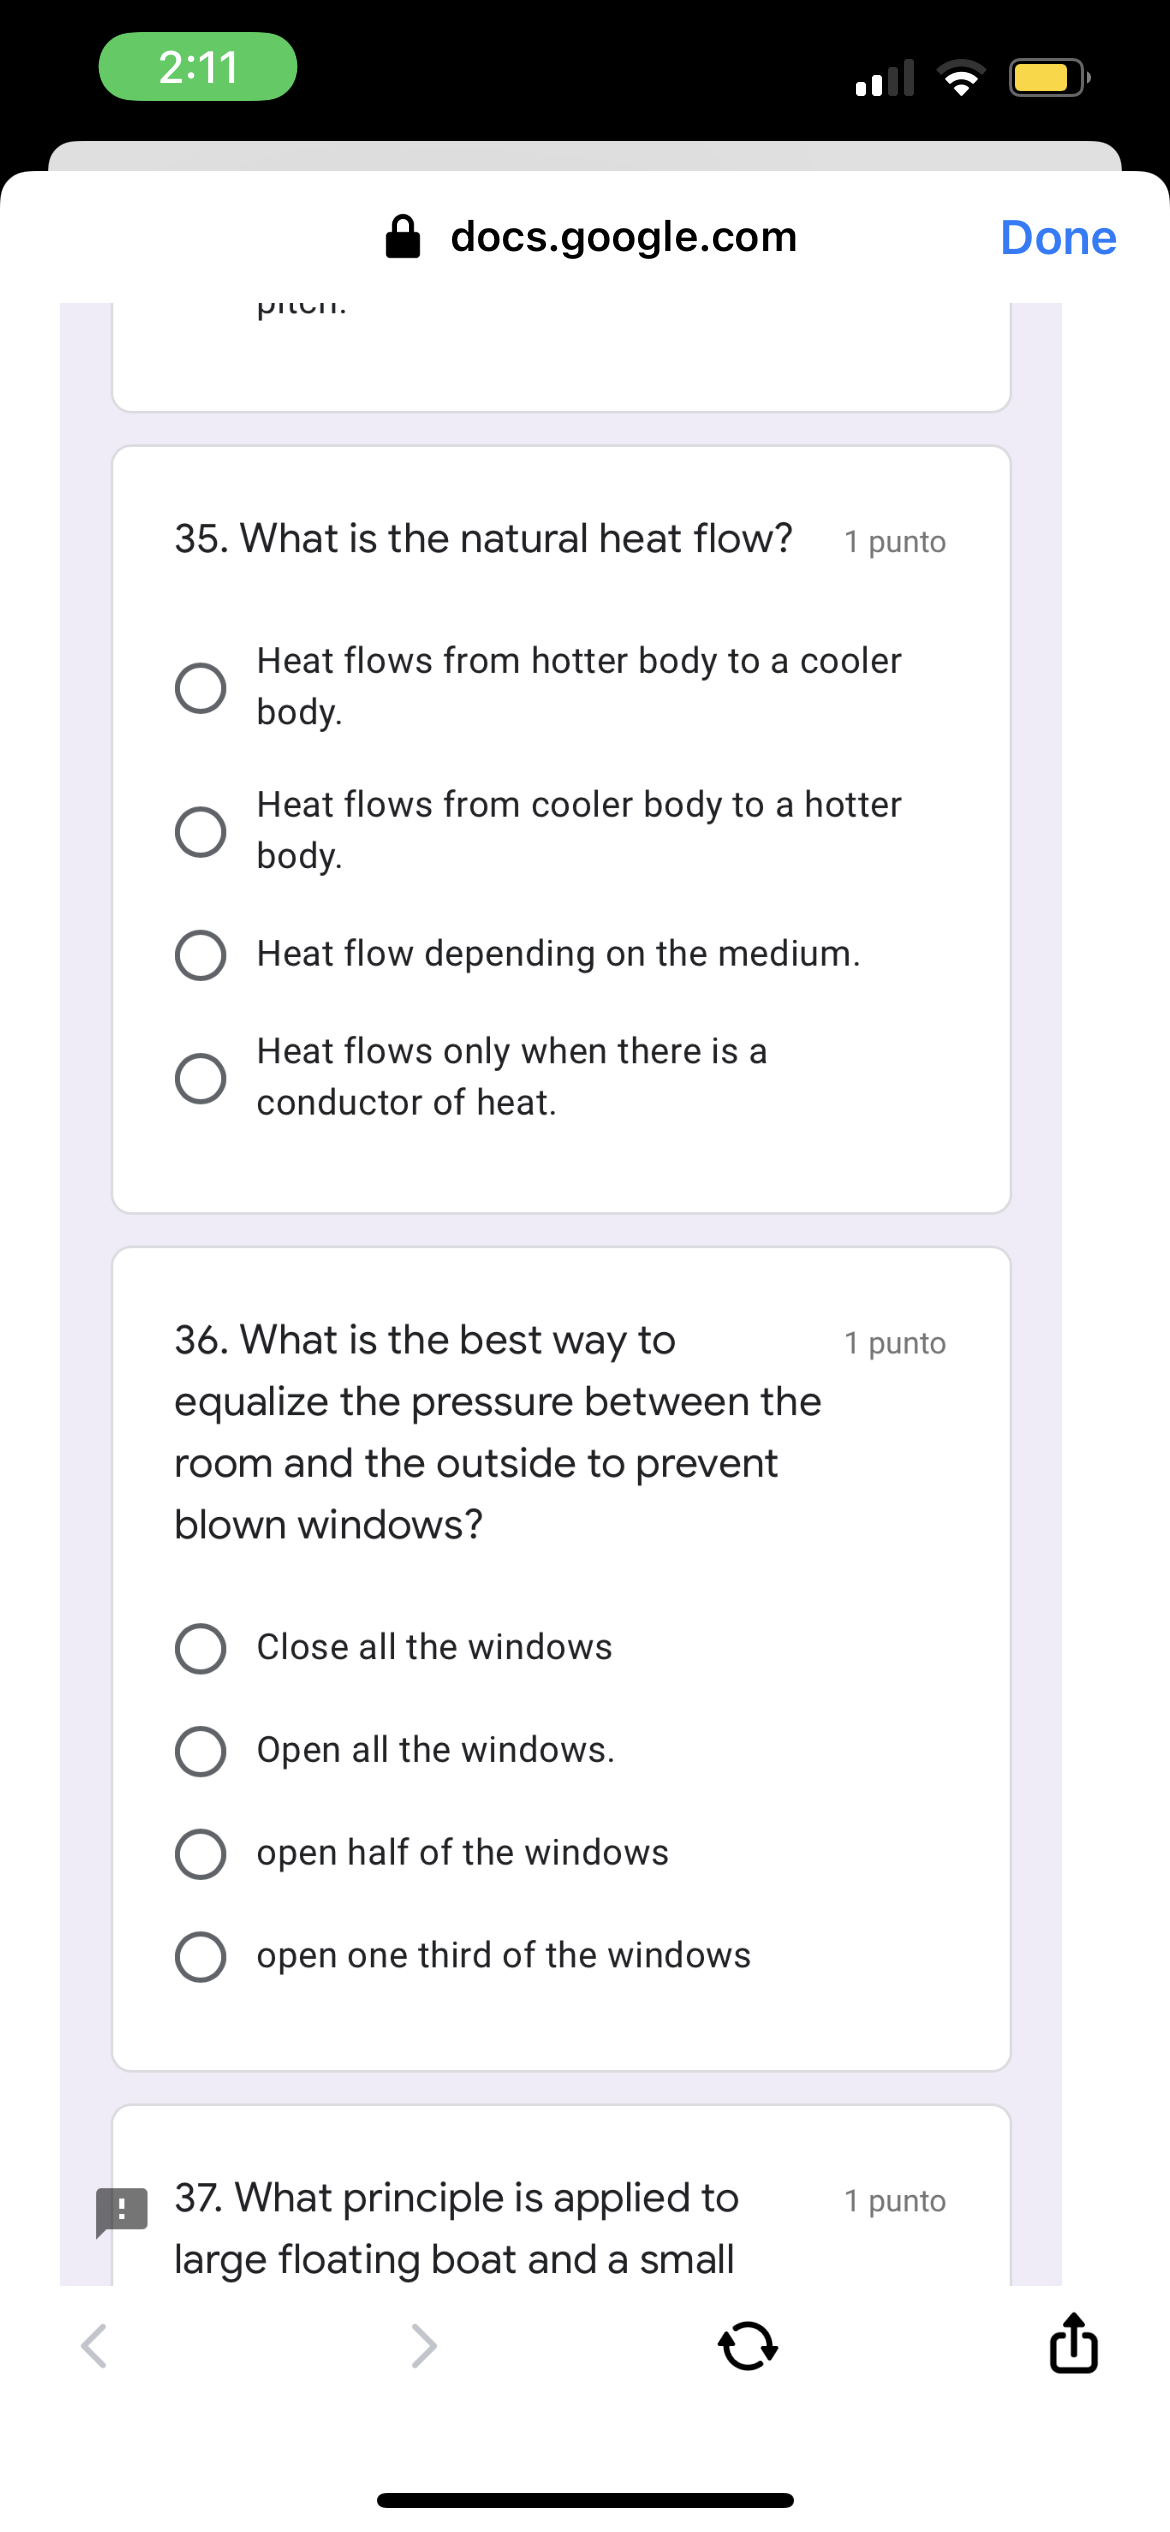The height and width of the screenshot is (2532, 1170).
Task: Select 'Close all the windows' answer
Action: pos(200,1648)
